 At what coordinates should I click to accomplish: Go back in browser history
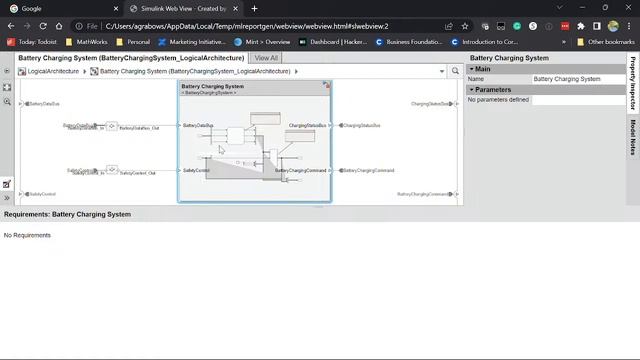(11, 26)
